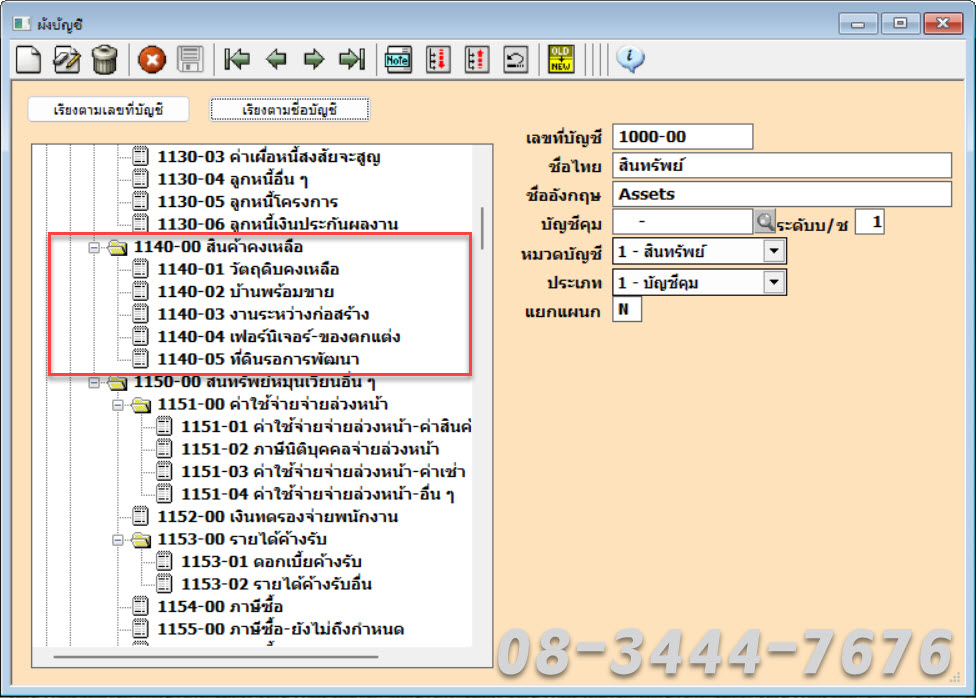Viewport: 976px width, 698px height.
Task: Select tree row 1155-00
Action: (280, 629)
